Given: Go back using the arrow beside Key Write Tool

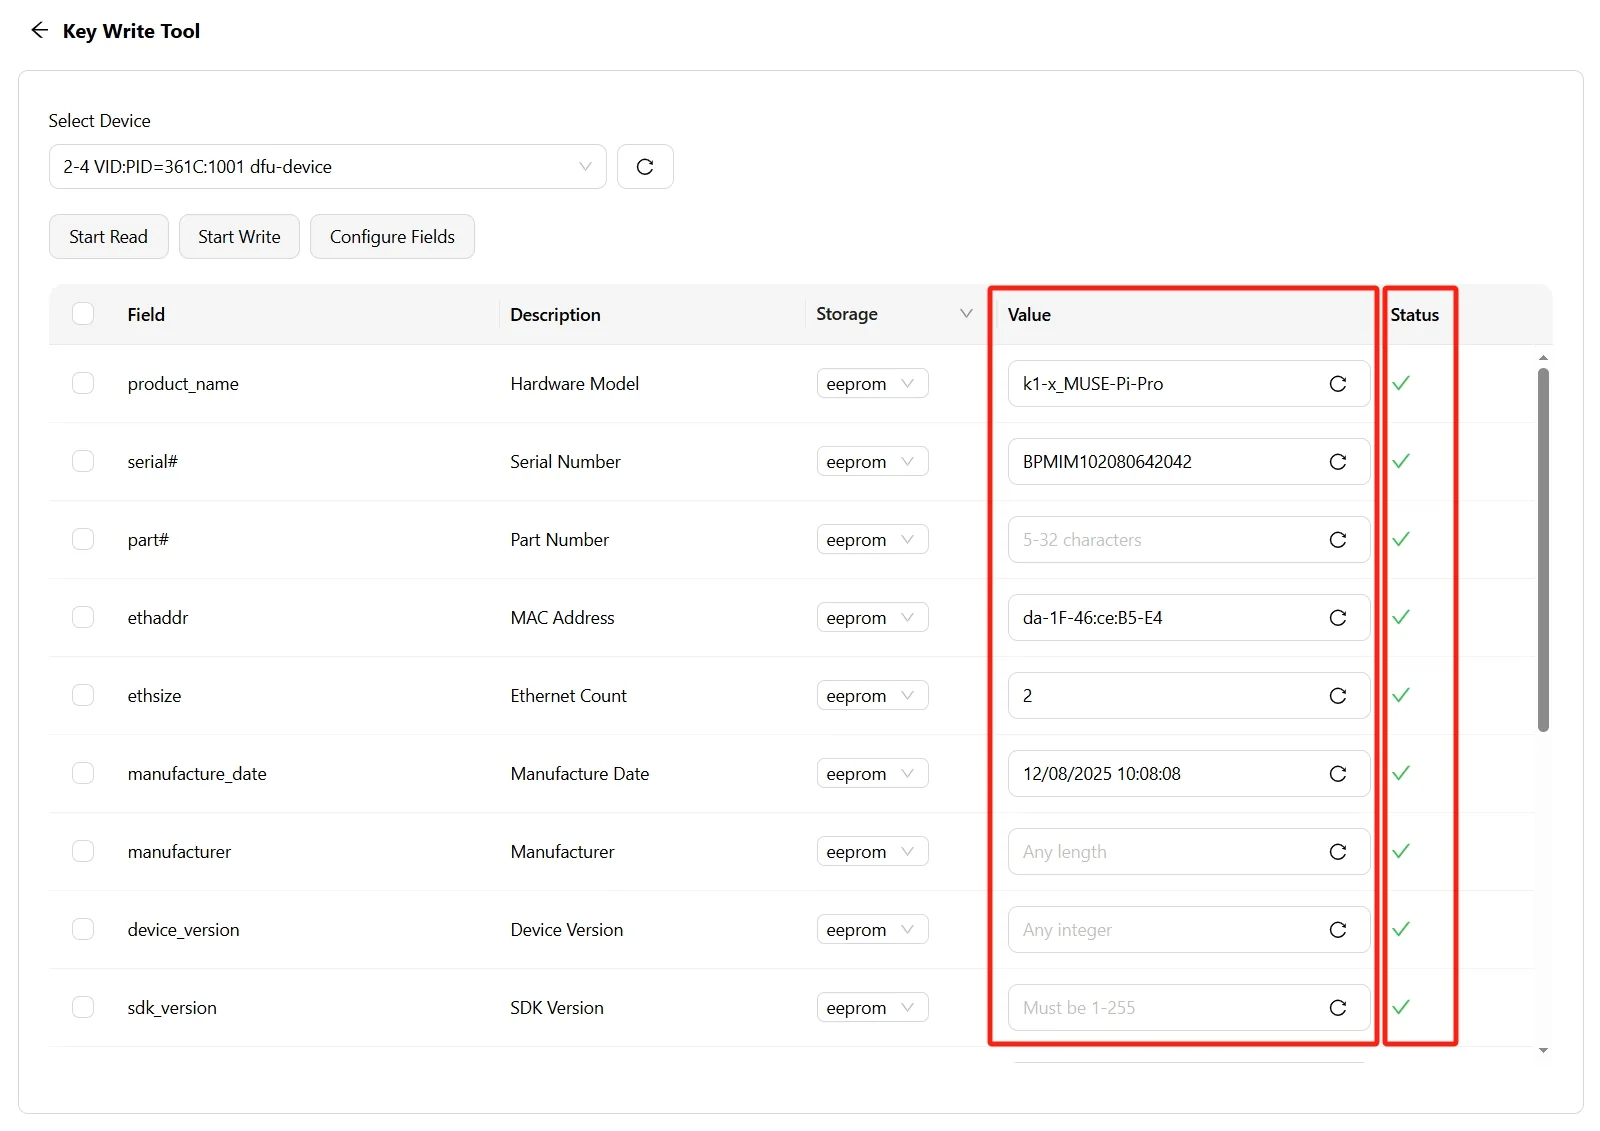Looking at the screenshot, I should [x=39, y=31].
